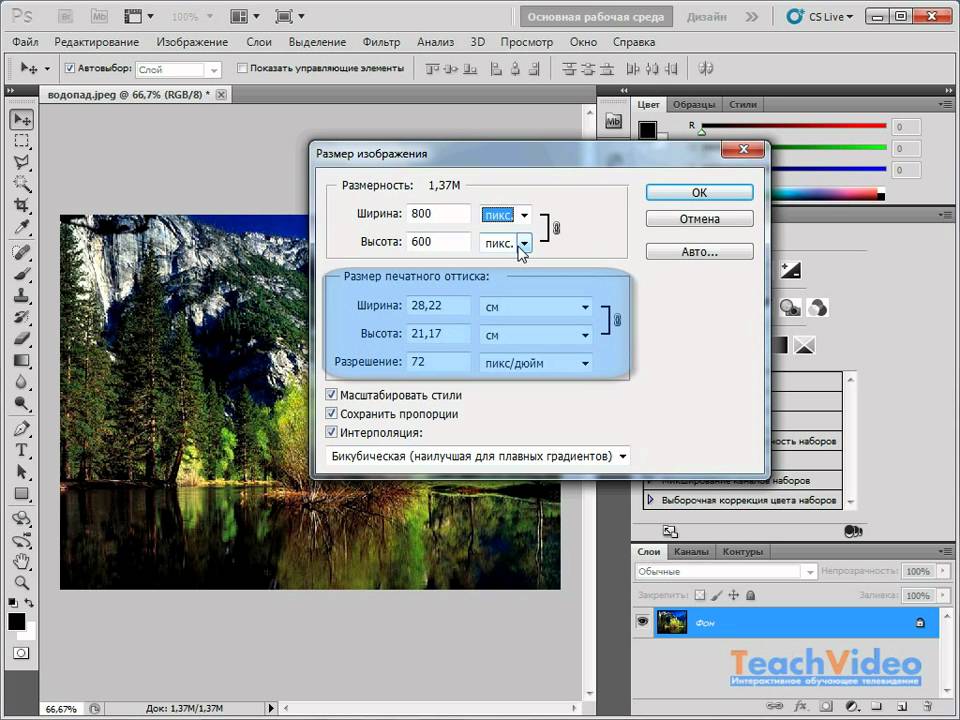Click the red R color slider

[792, 127]
